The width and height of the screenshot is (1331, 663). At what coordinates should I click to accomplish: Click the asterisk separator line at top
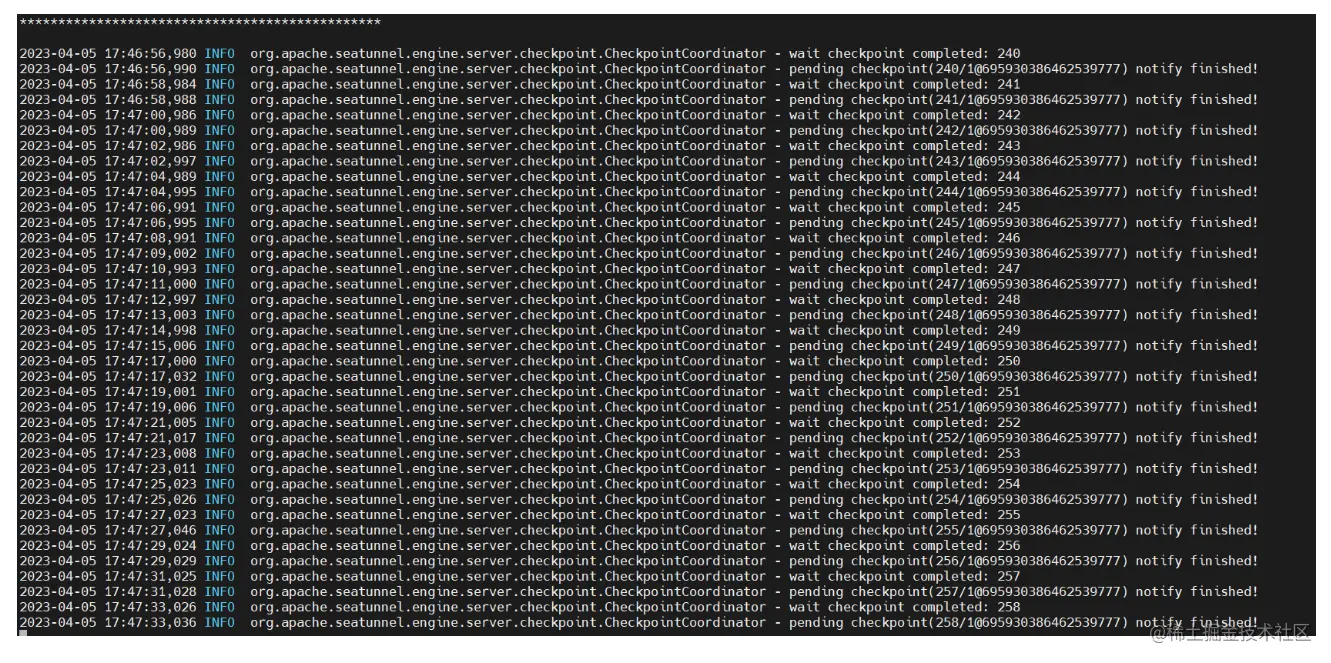200,22
